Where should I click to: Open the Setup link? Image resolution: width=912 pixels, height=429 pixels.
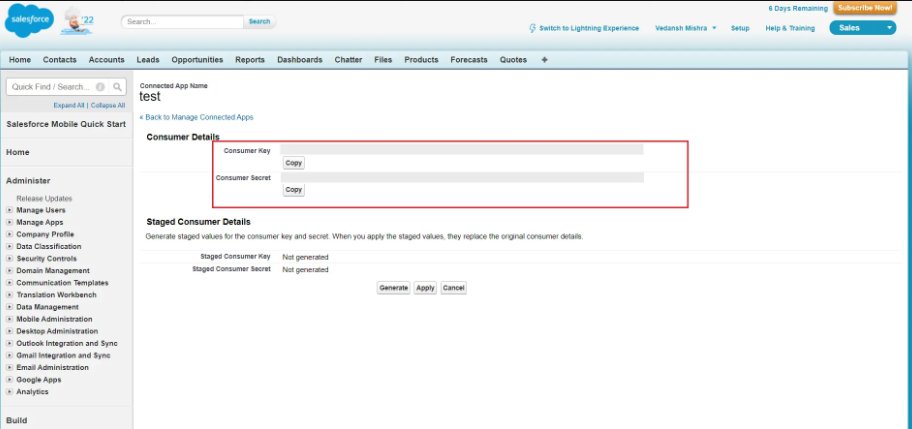point(740,28)
